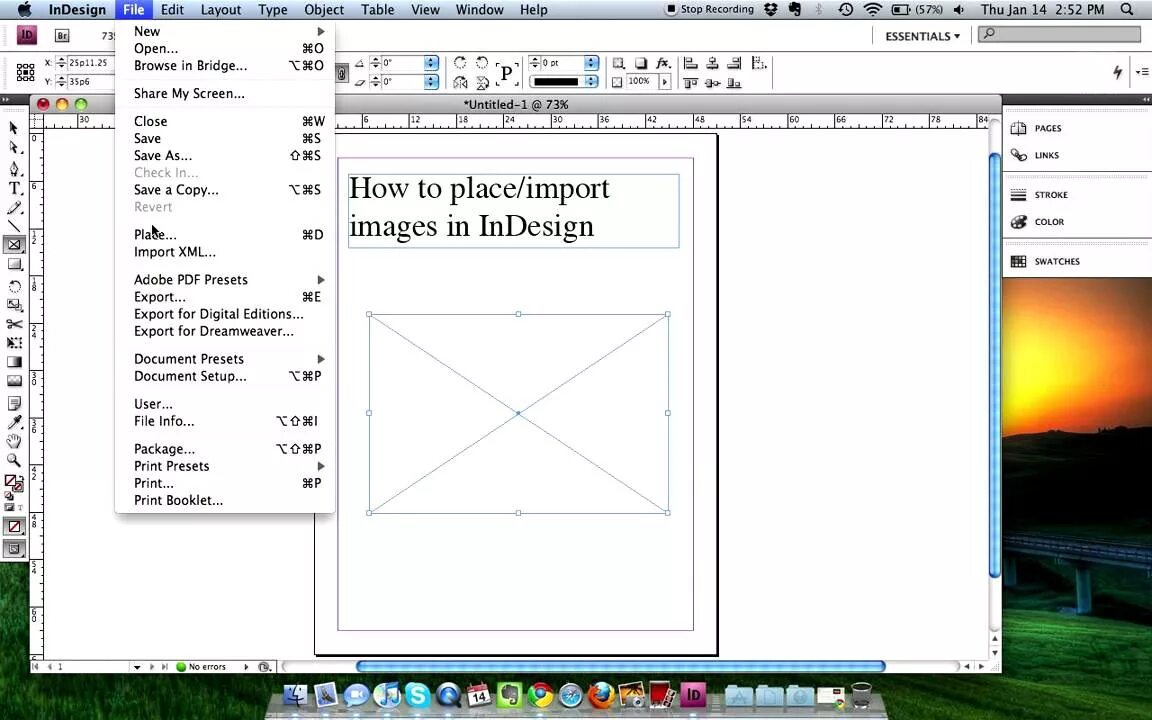
Task: Click the Rotate 90° counter-clockwise icon
Action: coord(482,63)
